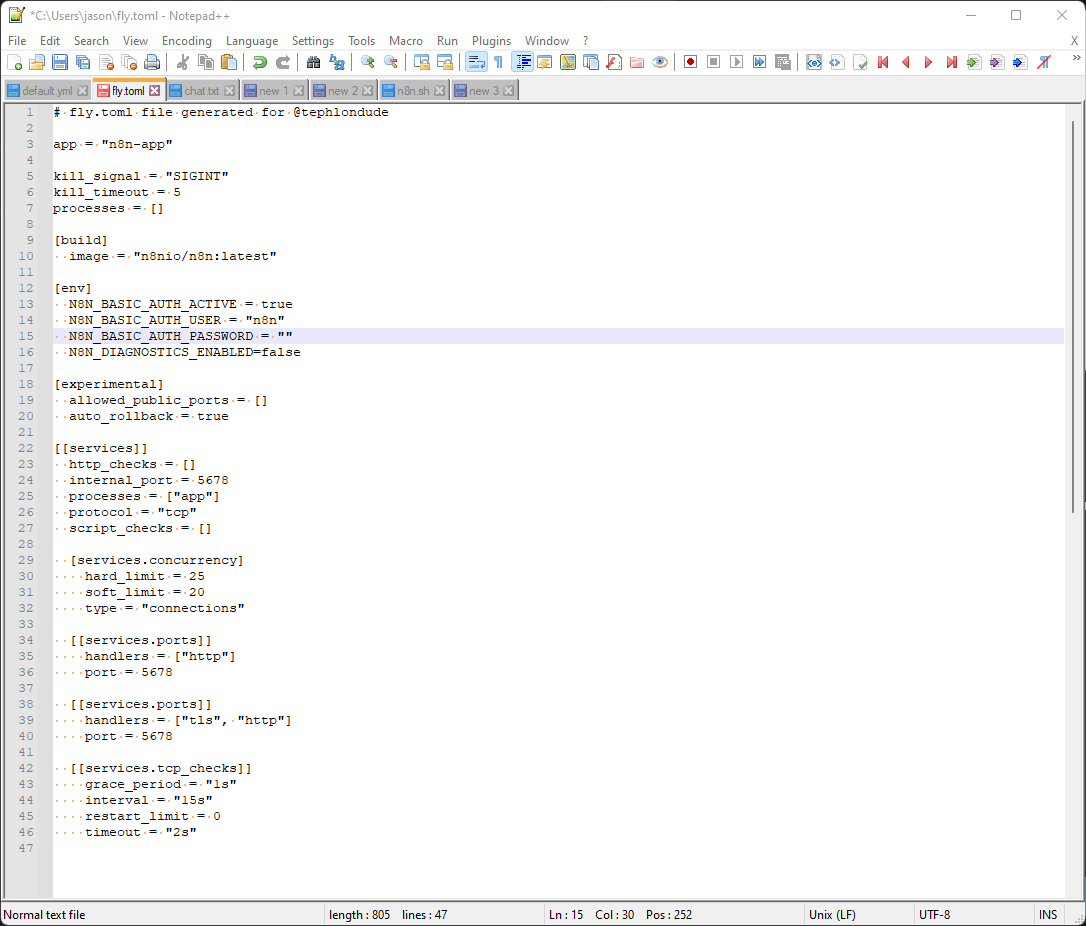Open the Encoding menu
1086x926 pixels.
tap(186, 41)
